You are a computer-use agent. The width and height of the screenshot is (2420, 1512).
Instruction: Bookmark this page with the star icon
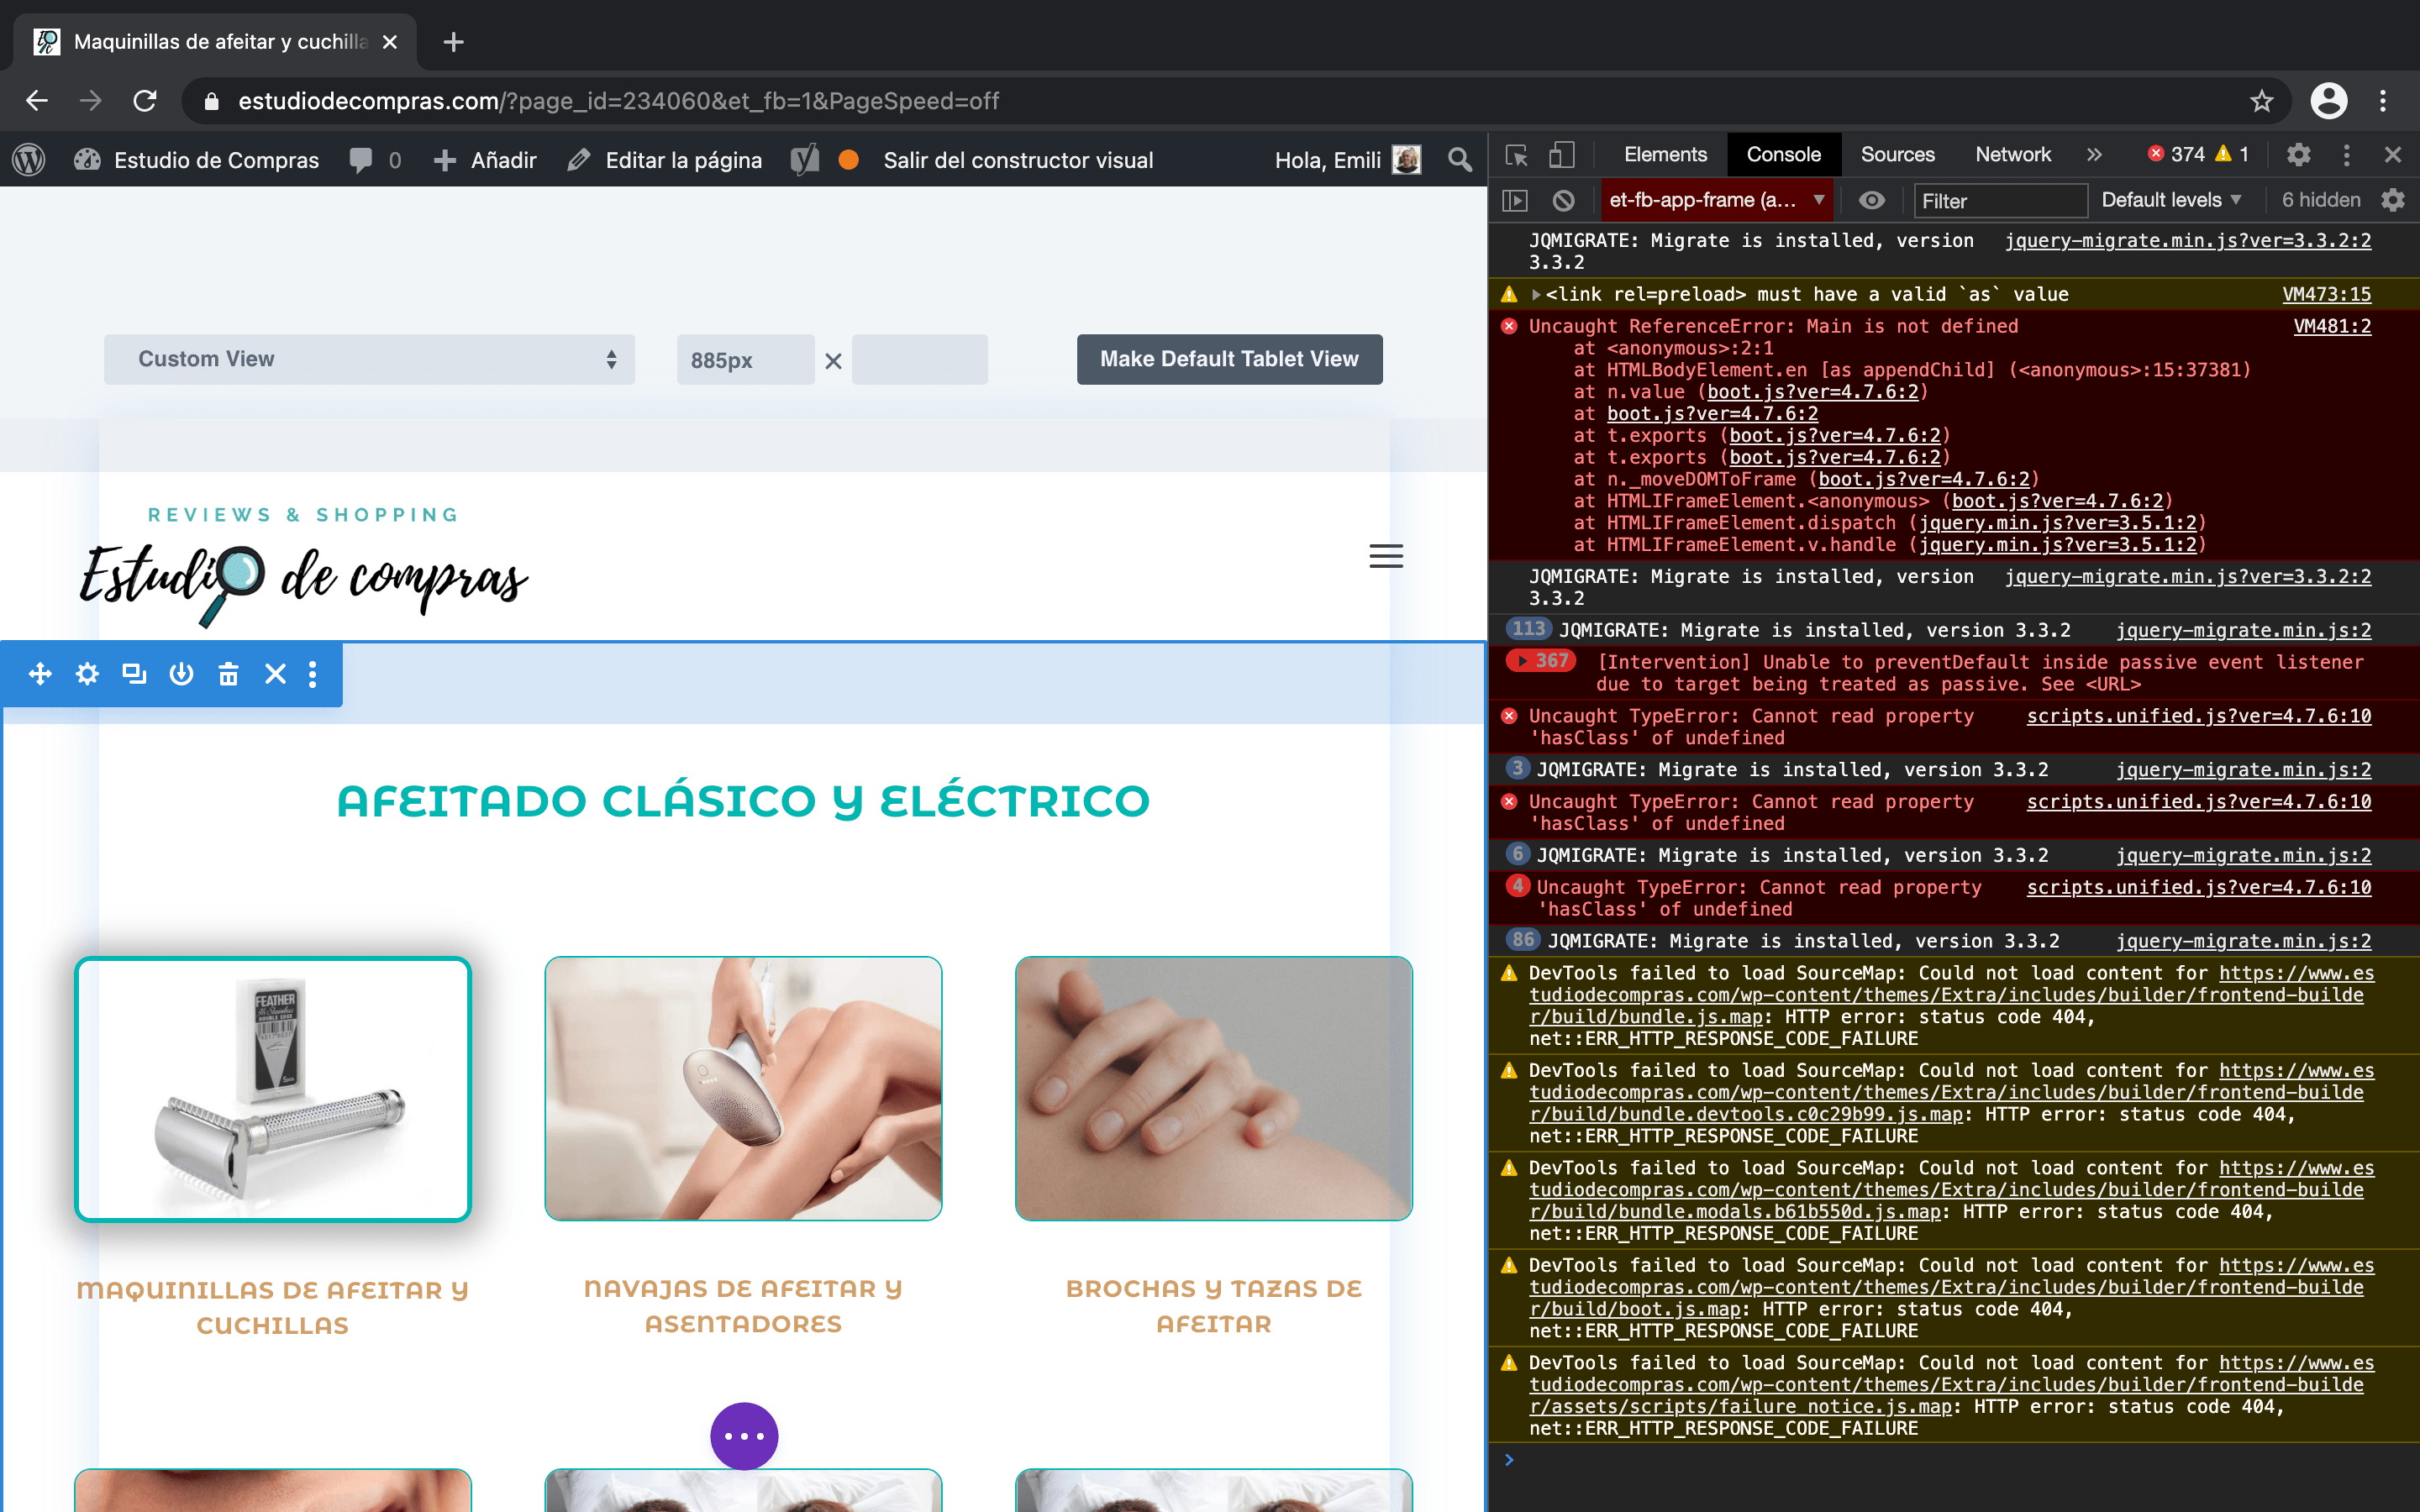pyautogui.click(x=2261, y=101)
